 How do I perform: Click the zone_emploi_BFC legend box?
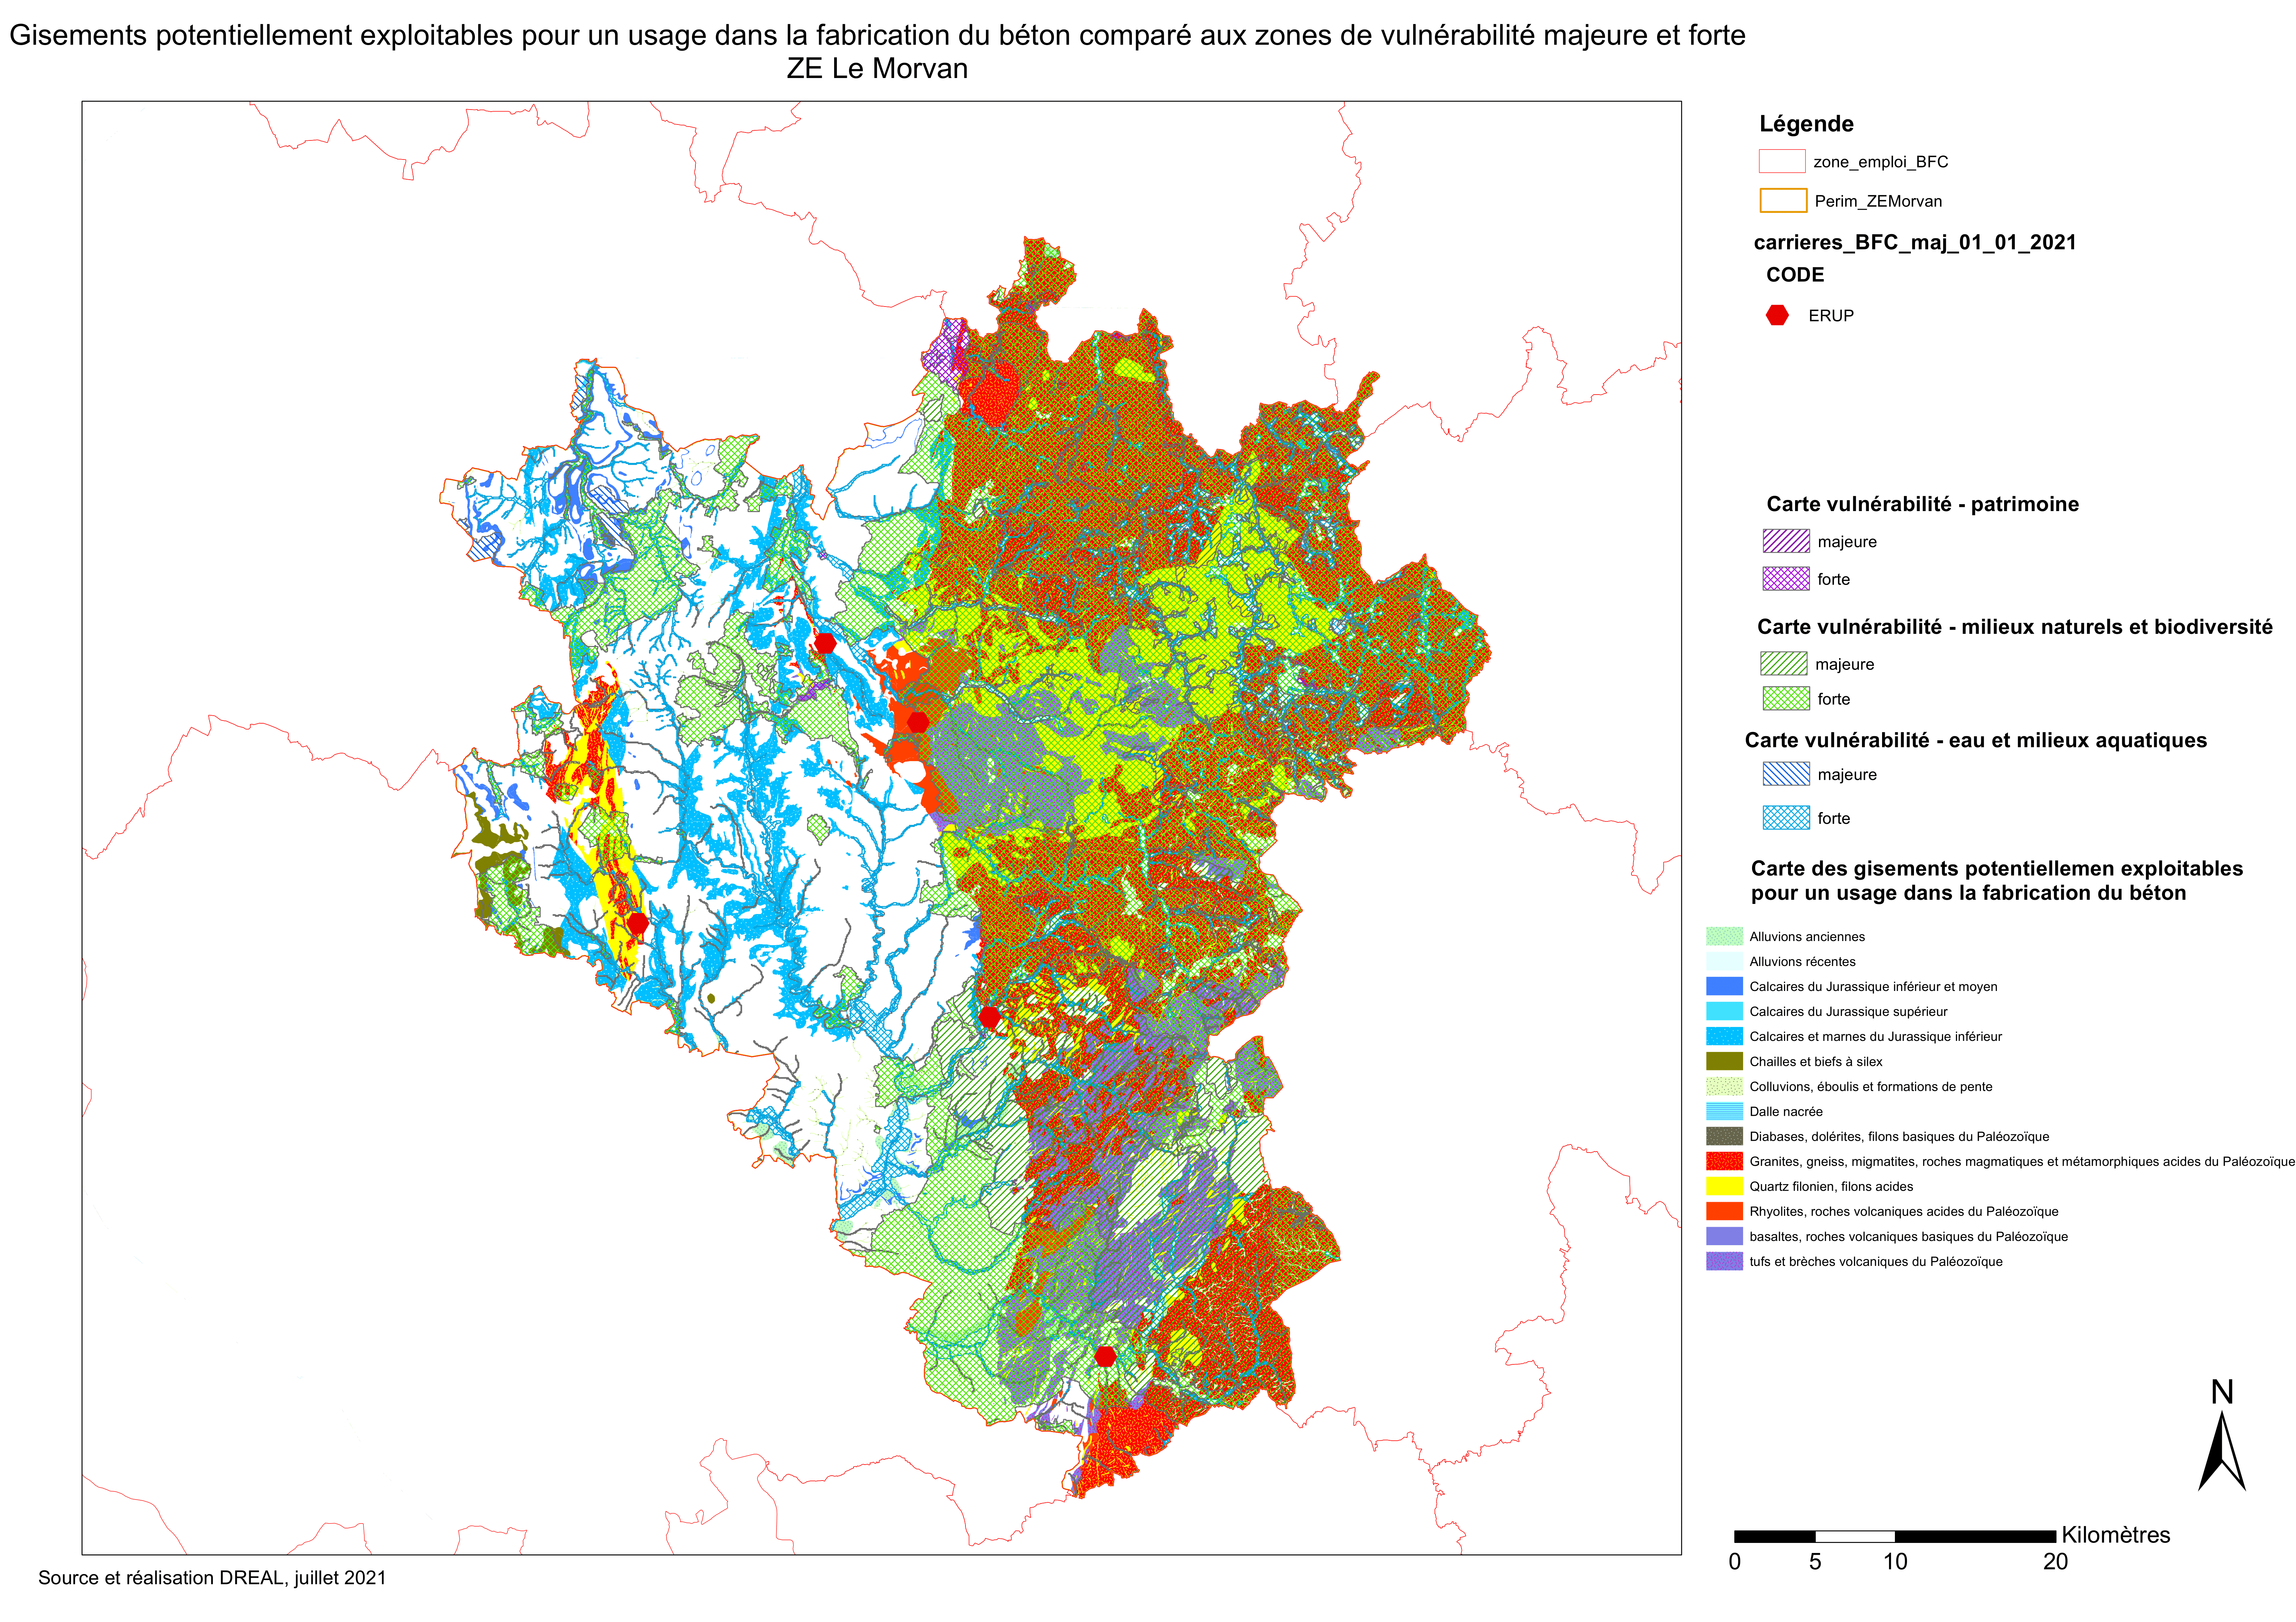[x=1782, y=161]
